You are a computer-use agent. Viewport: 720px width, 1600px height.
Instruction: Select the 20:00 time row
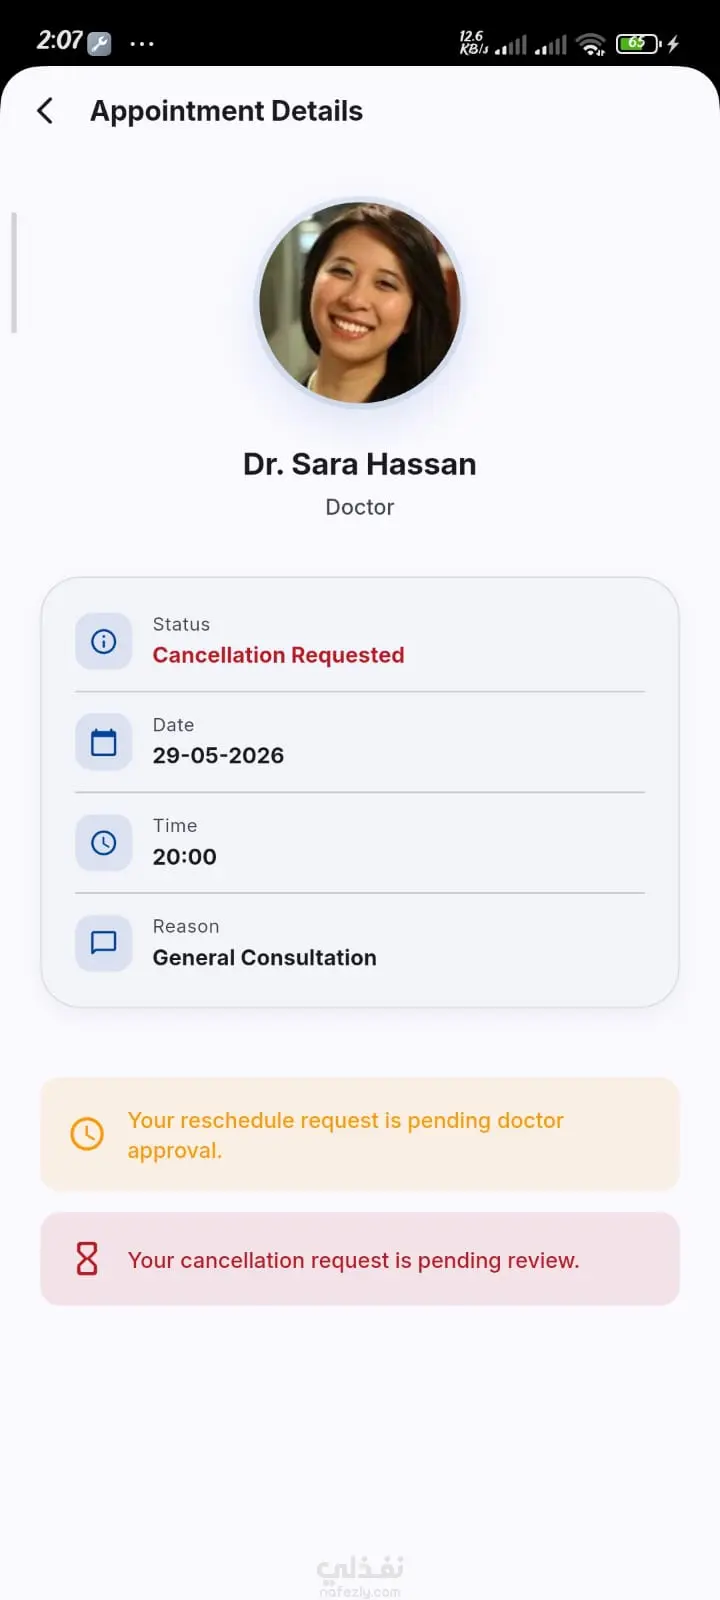[360, 843]
